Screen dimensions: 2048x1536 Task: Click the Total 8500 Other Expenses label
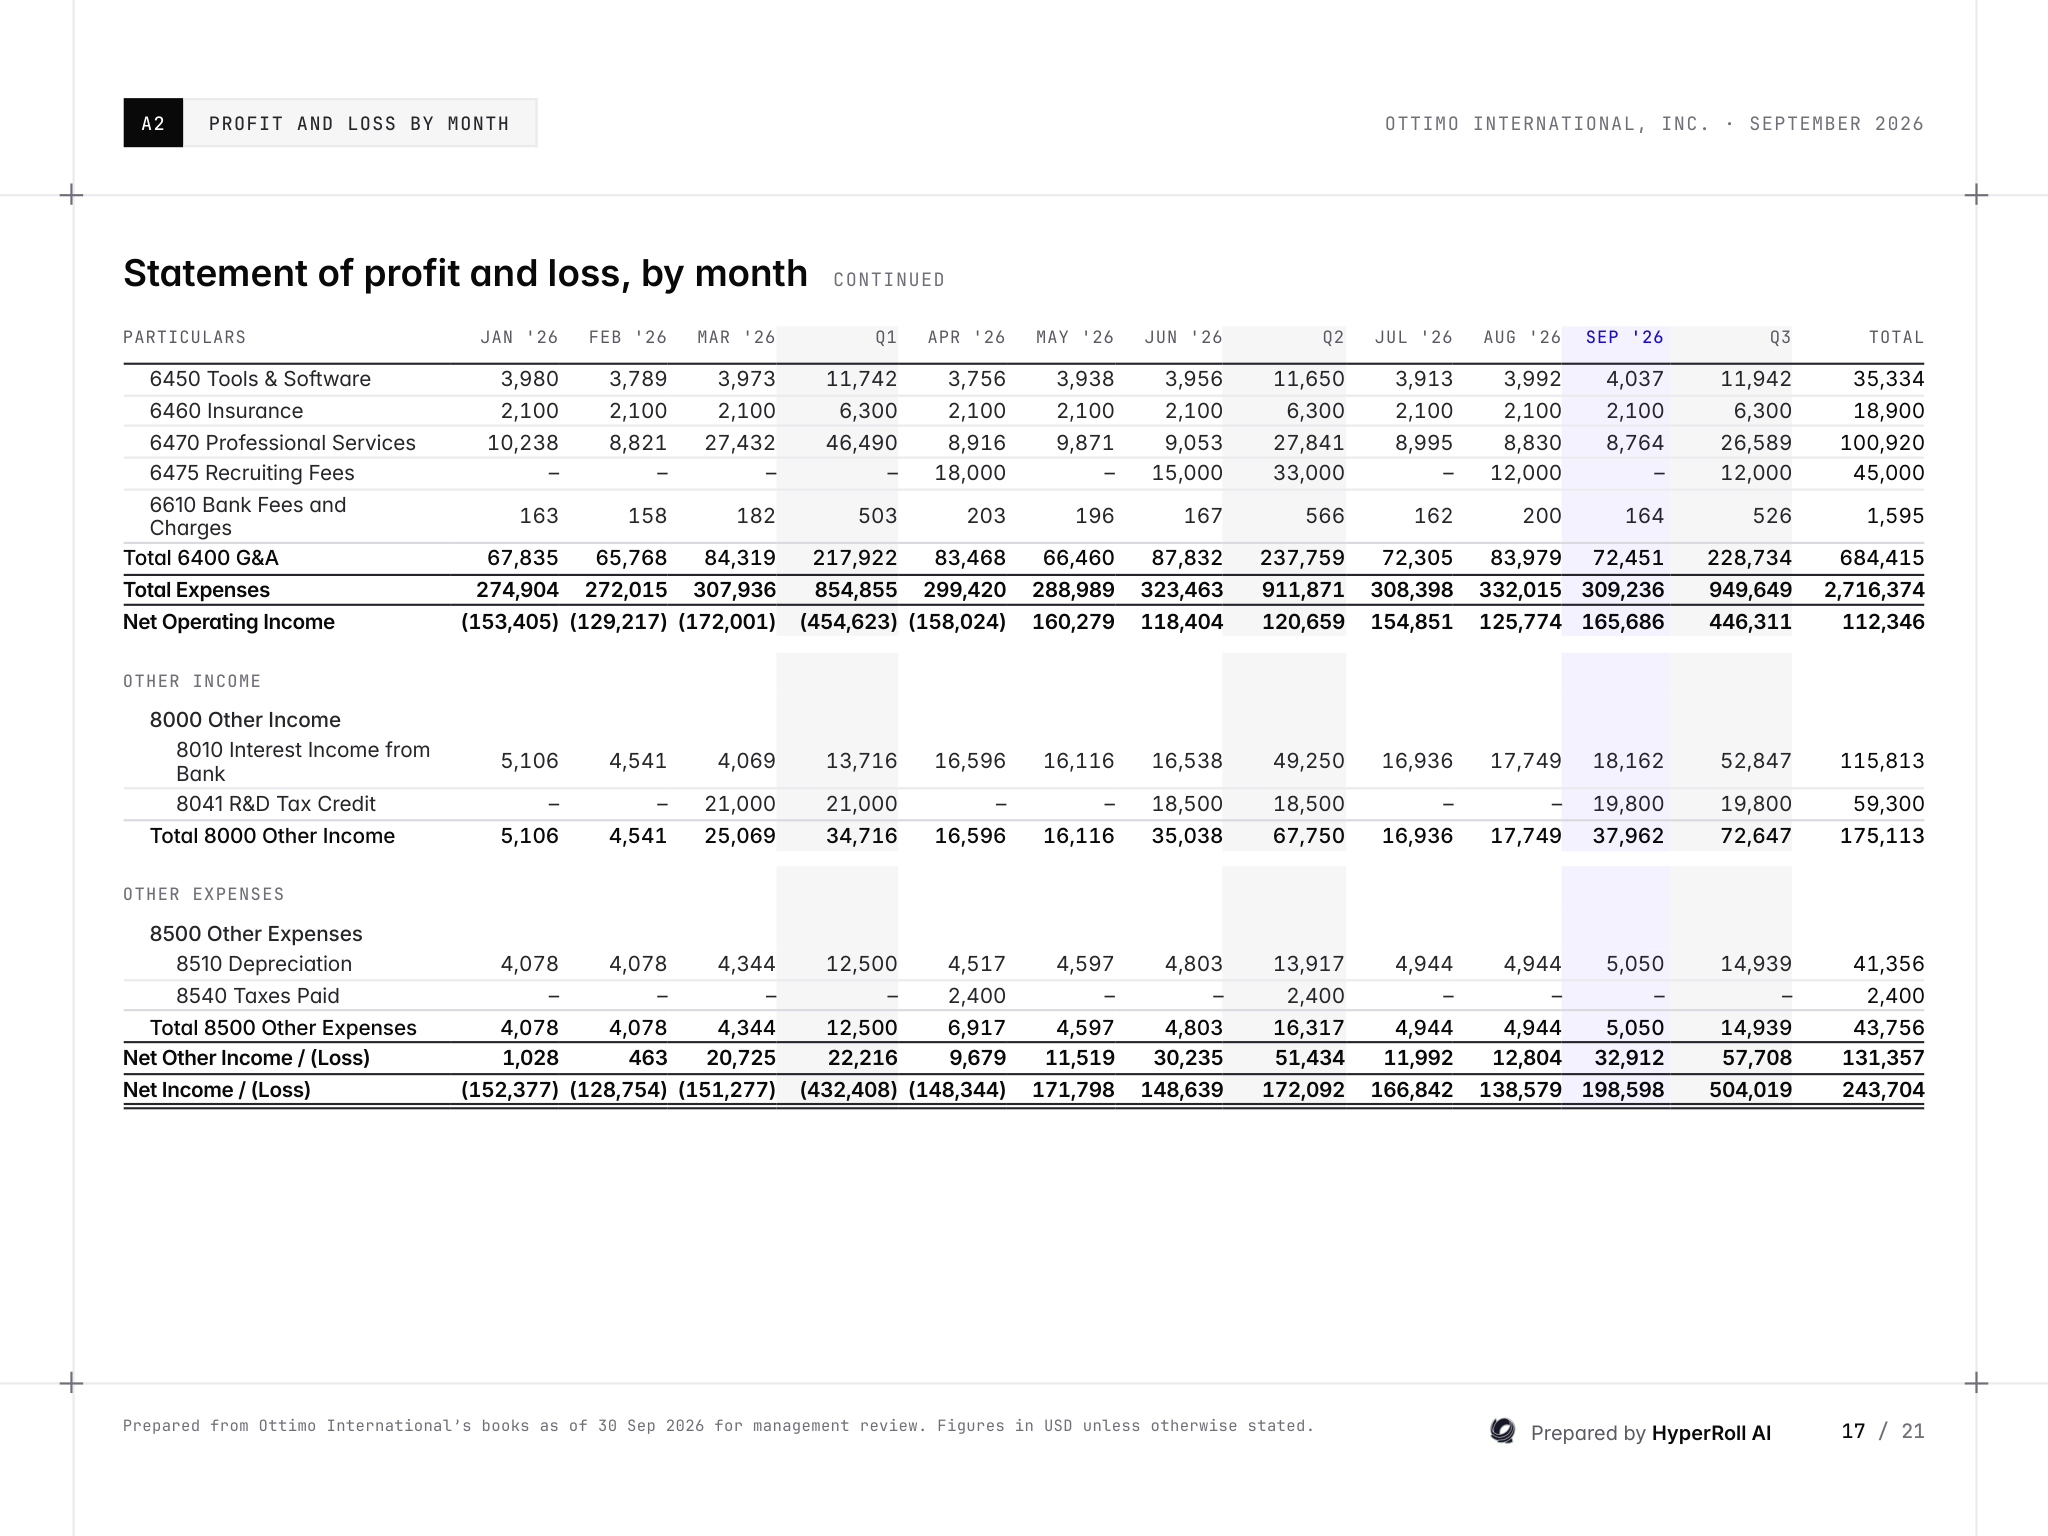click(x=283, y=1028)
